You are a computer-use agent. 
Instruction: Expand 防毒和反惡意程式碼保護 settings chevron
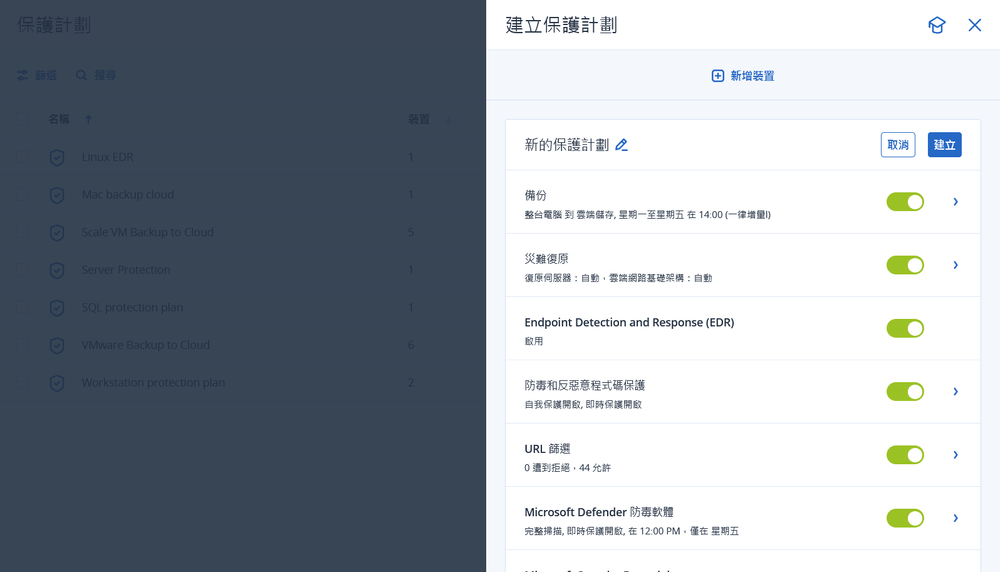pyautogui.click(x=955, y=391)
